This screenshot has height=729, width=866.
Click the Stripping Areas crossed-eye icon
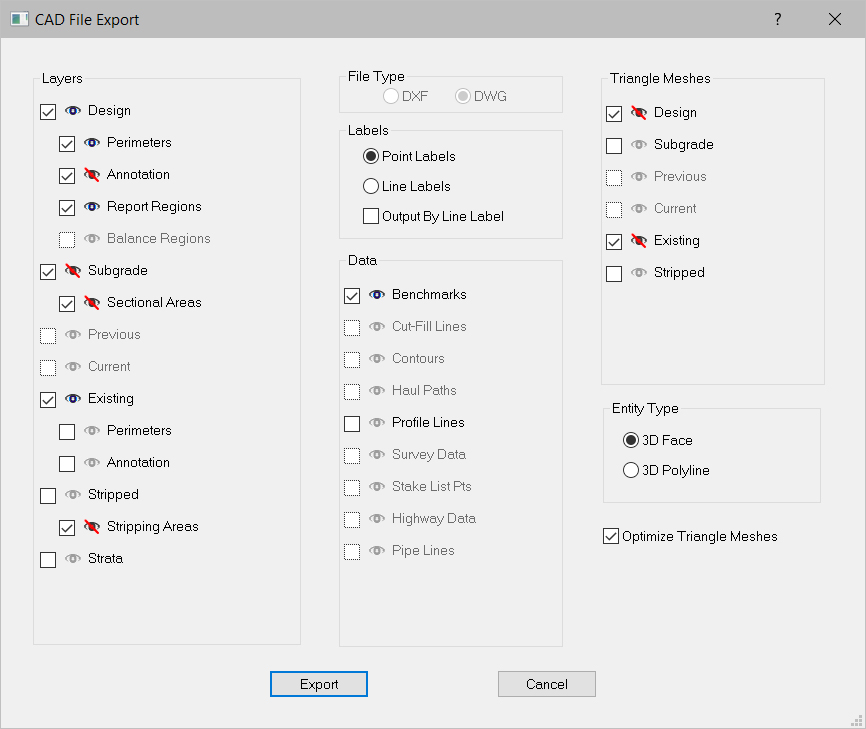tap(92, 527)
